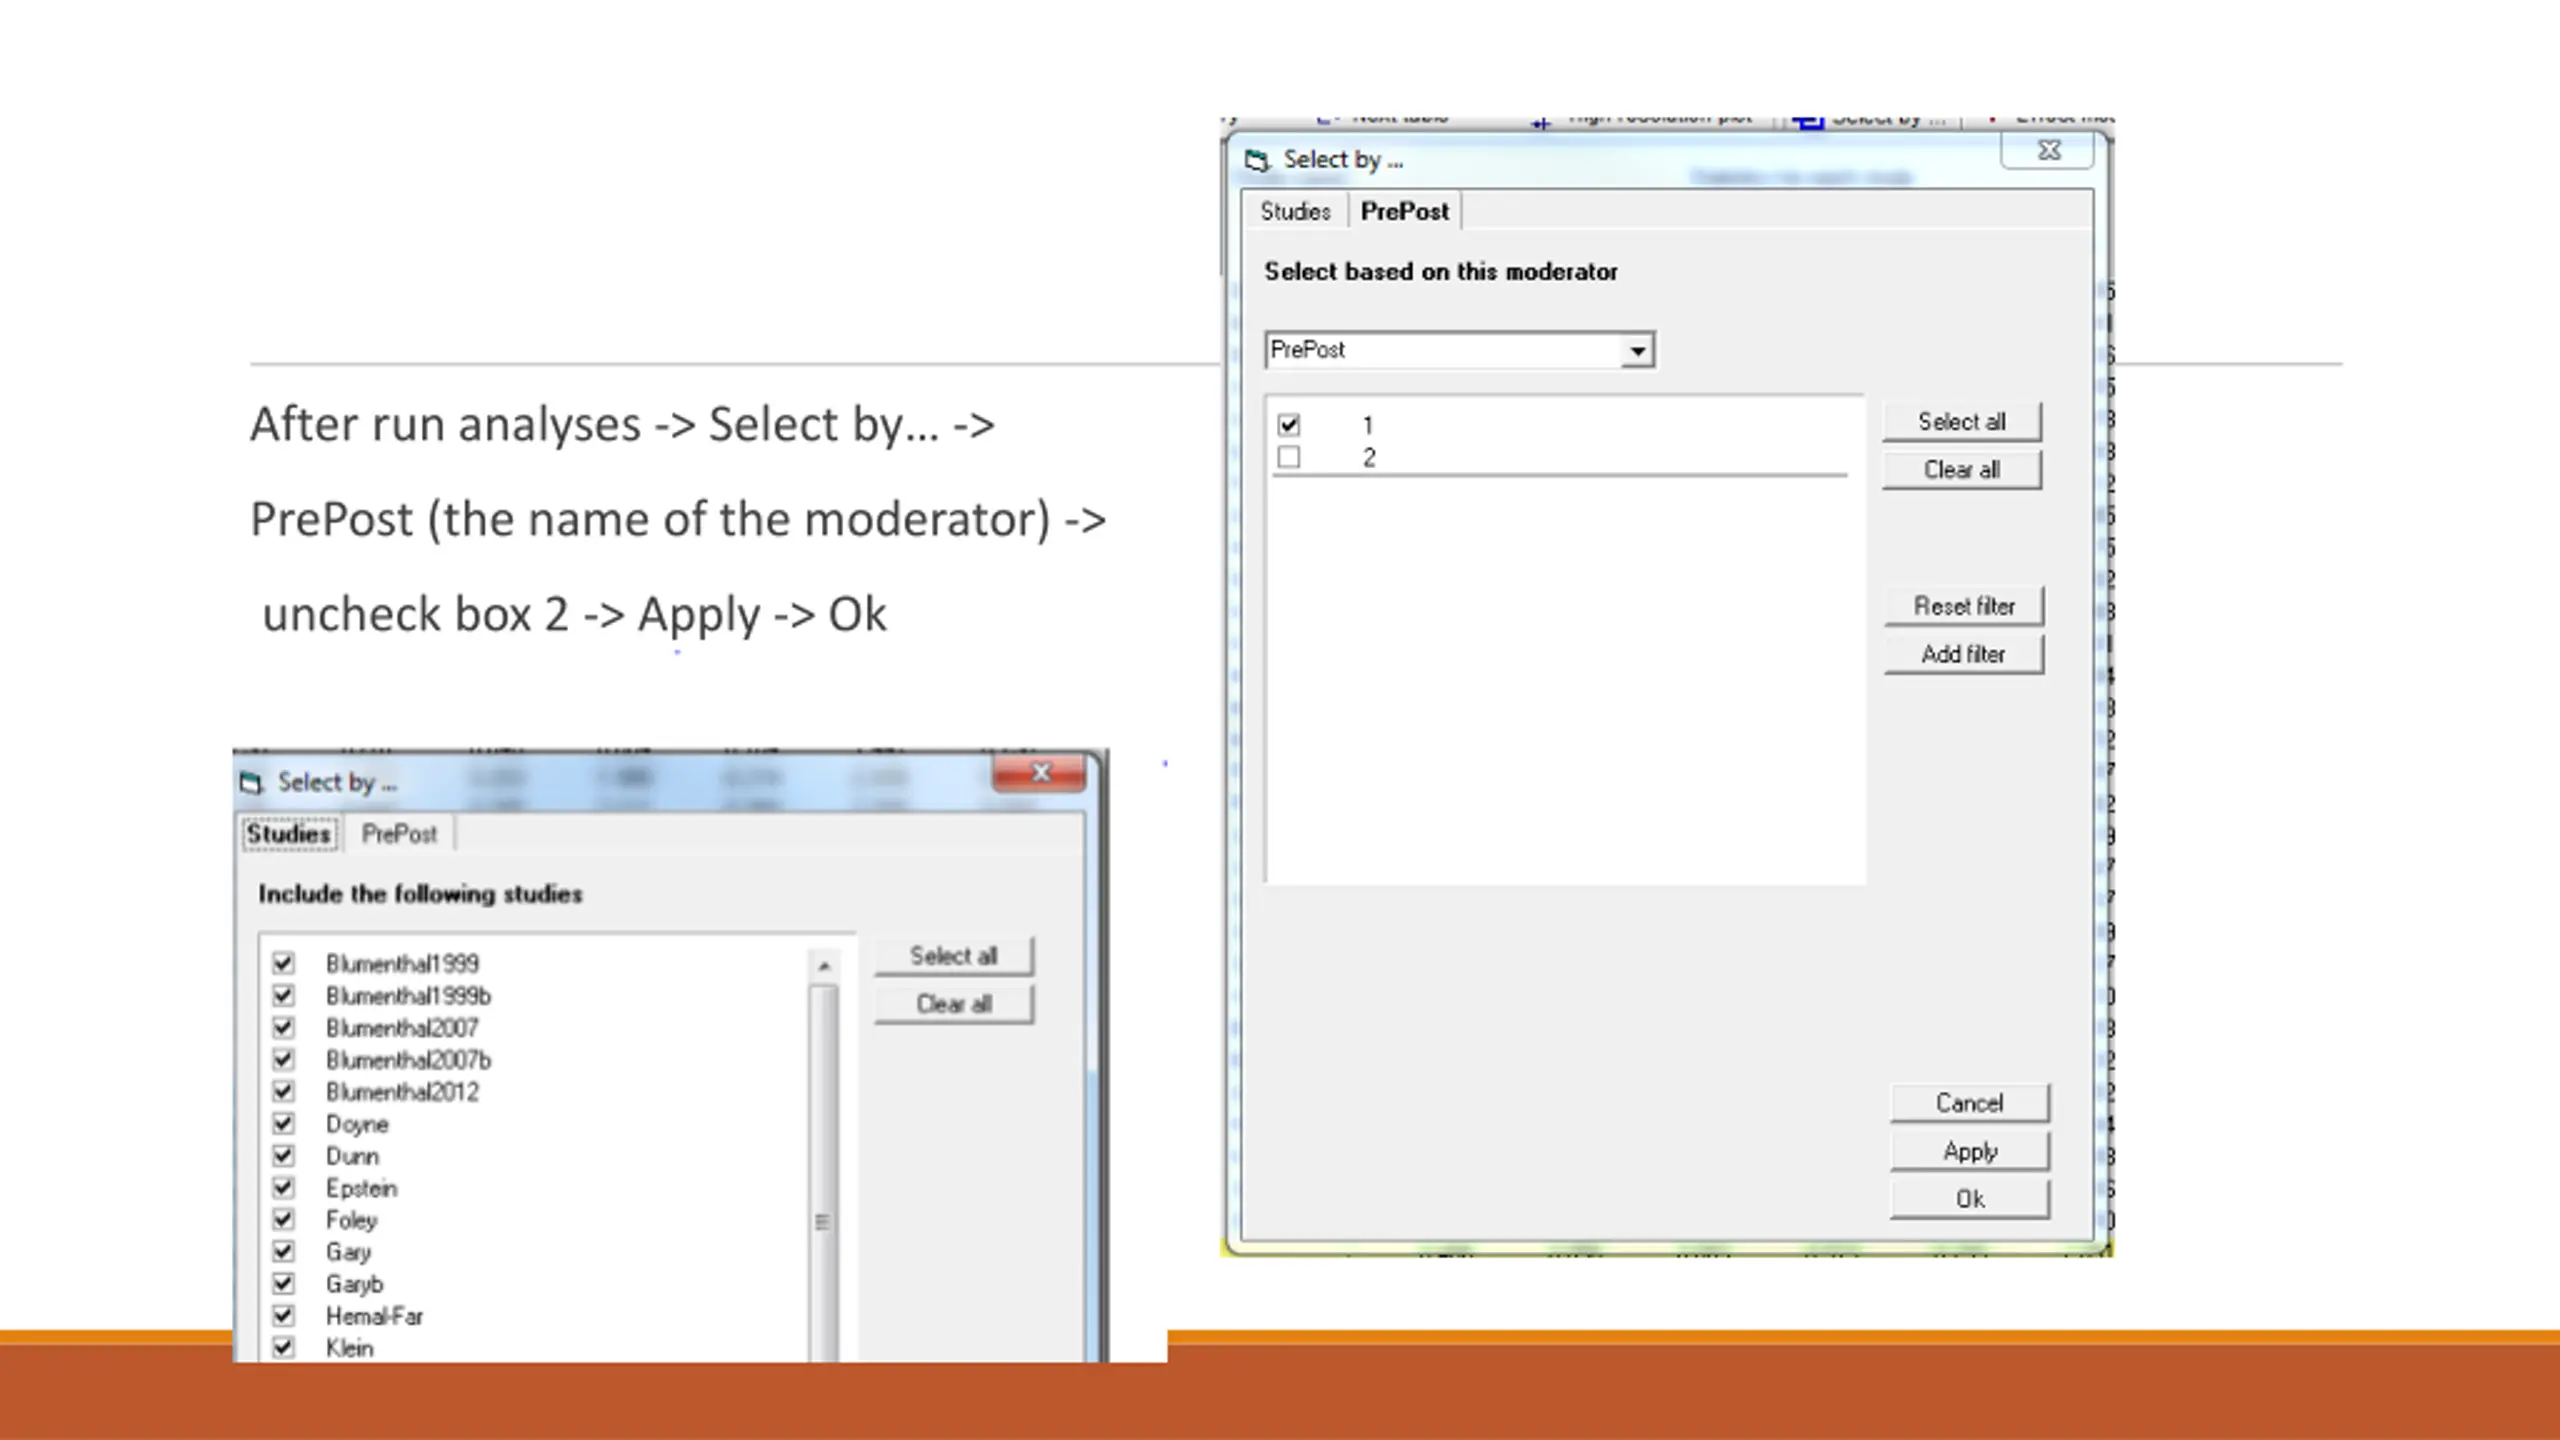Viewport: 2560px width, 1440px height.
Task: Toggle the Garyb study checkbox
Action: (284, 1283)
